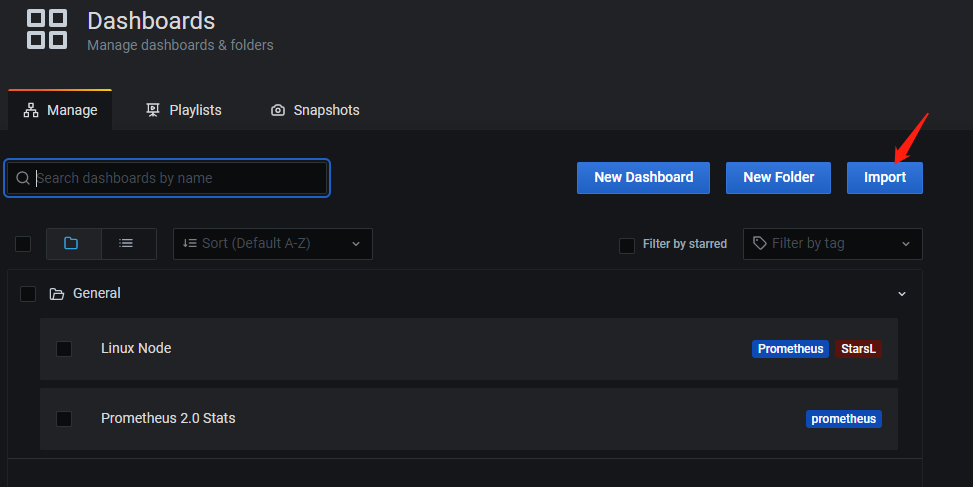The height and width of the screenshot is (487, 973).
Task: Switch to list view icon
Action: click(128, 243)
